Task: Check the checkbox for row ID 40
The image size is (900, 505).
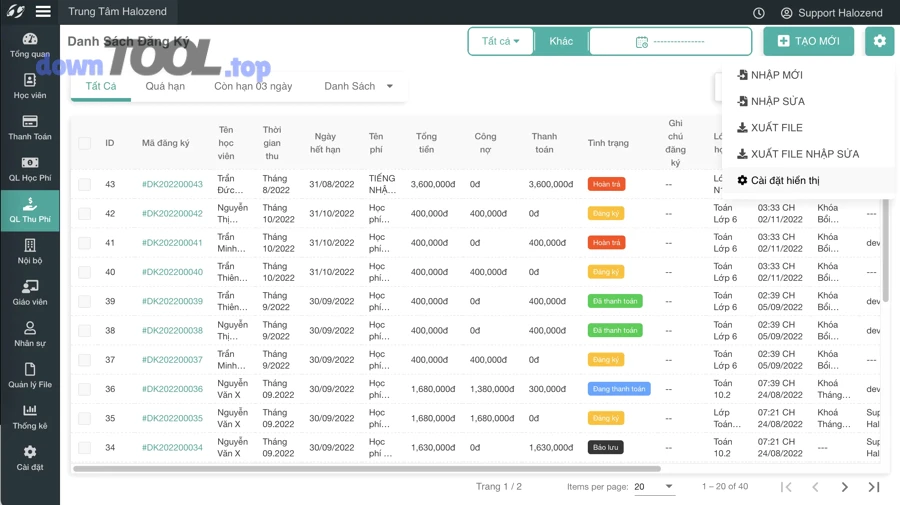Action: click(x=85, y=272)
